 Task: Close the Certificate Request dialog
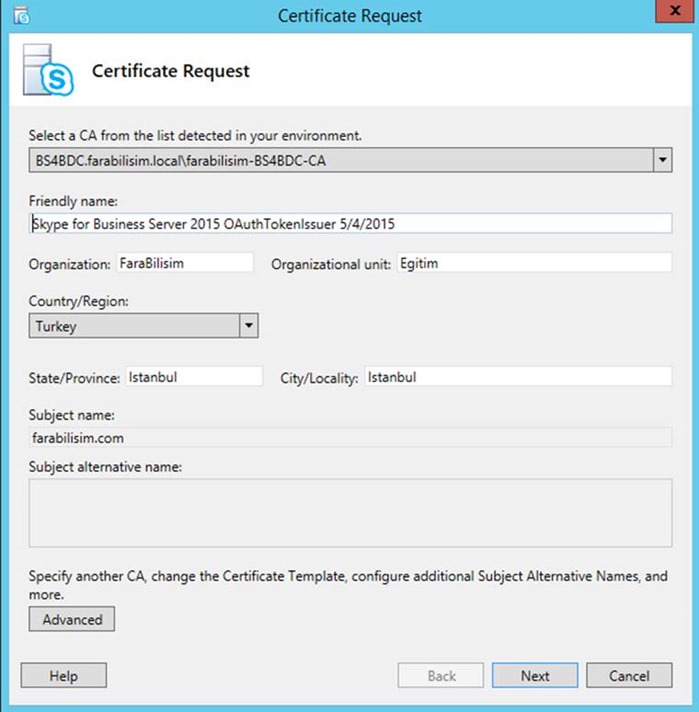point(674,11)
